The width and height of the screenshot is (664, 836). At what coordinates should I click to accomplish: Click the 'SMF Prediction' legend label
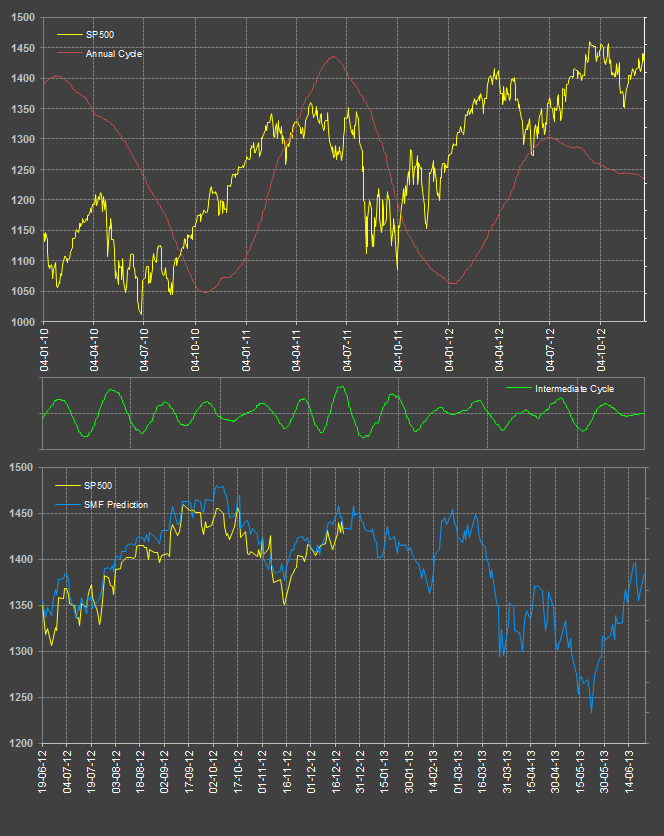point(116,504)
